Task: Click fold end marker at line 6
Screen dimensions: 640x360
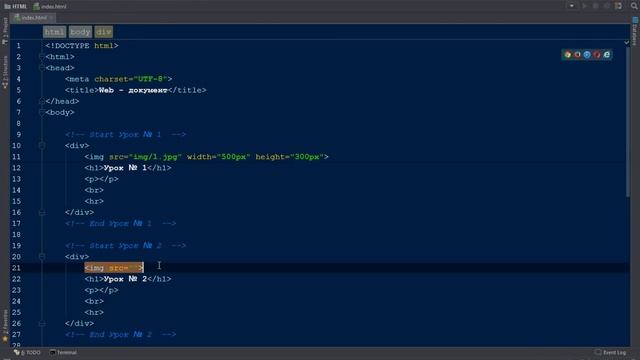Action: tap(42, 101)
